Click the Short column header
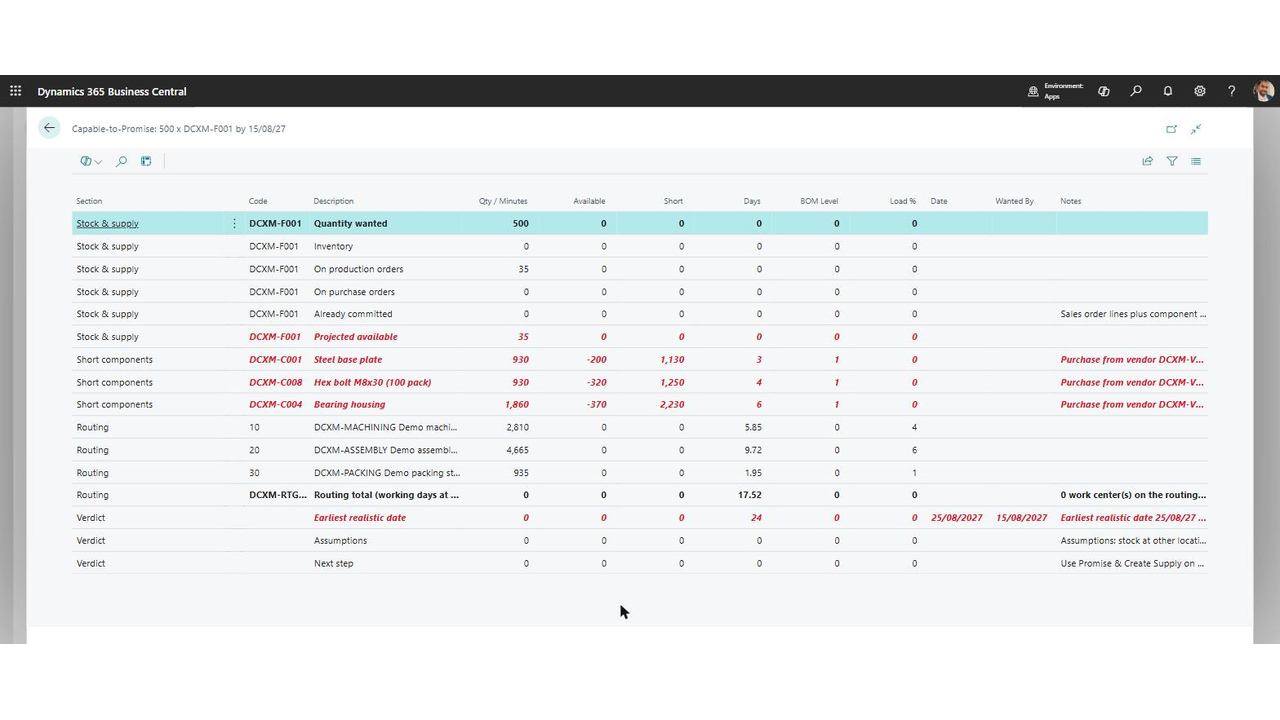Image resolution: width=1280 pixels, height=720 pixels. point(673,201)
